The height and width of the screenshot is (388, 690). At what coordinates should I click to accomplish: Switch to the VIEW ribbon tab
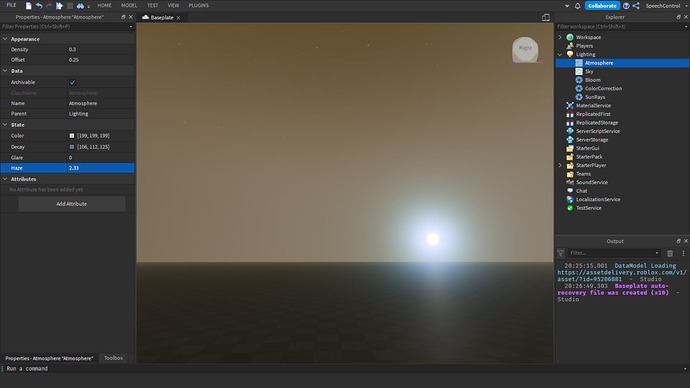173,5
